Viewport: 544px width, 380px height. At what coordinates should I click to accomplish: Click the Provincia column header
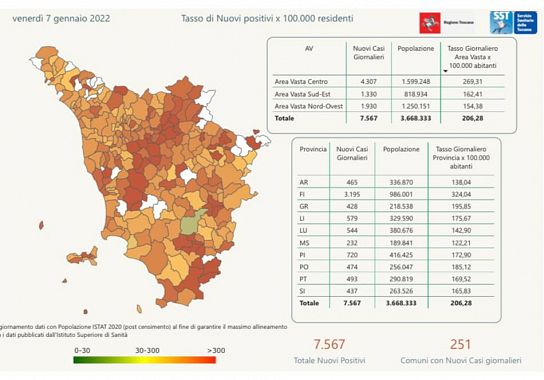[x=313, y=149]
